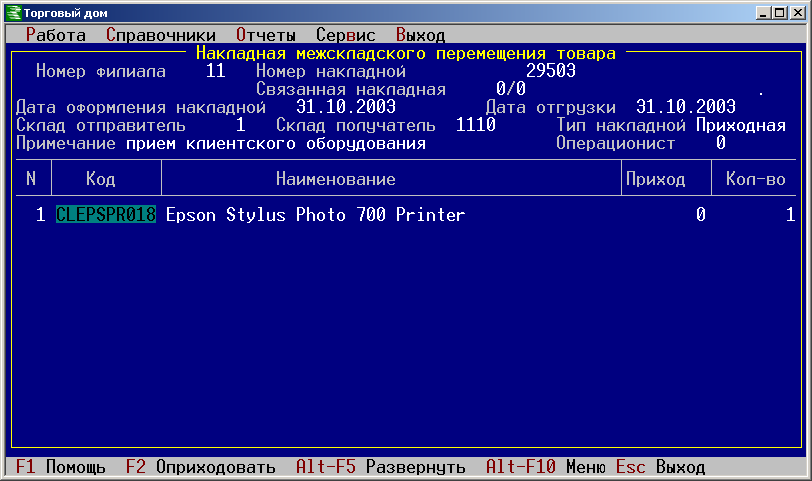Click the Тип накладной value Приходная
The height and width of the screenshot is (481, 812).
741,125
